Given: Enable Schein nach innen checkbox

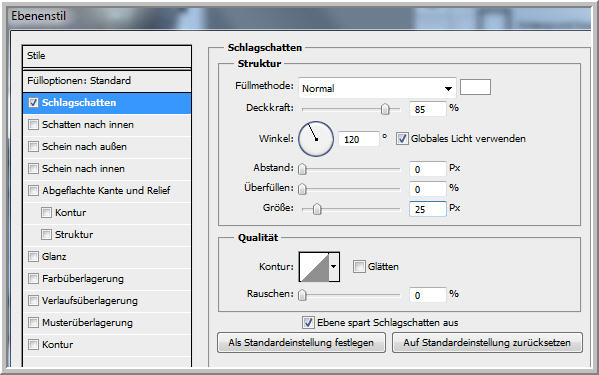Looking at the screenshot, I should tap(33, 168).
